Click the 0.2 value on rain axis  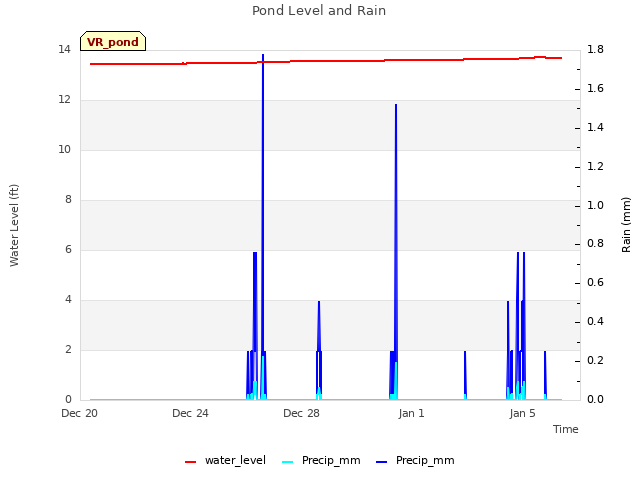click(x=595, y=360)
